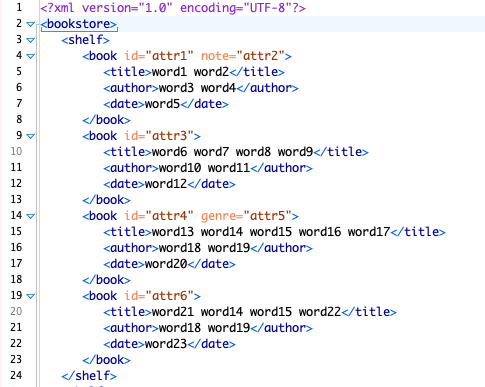Collapse the book attr3 fold triangle
This screenshot has width=485, height=387.
[x=30, y=136]
